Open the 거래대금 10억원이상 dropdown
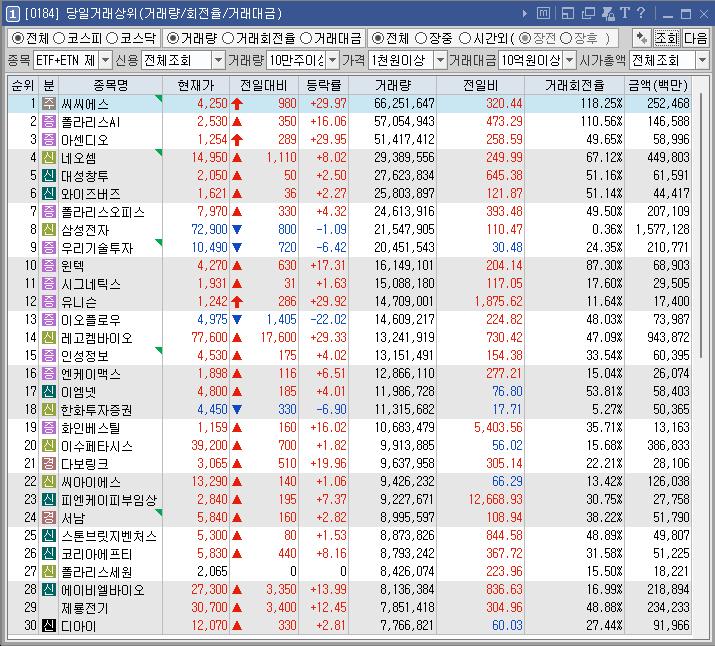The height and width of the screenshot is (646, 715). (569, 60)
